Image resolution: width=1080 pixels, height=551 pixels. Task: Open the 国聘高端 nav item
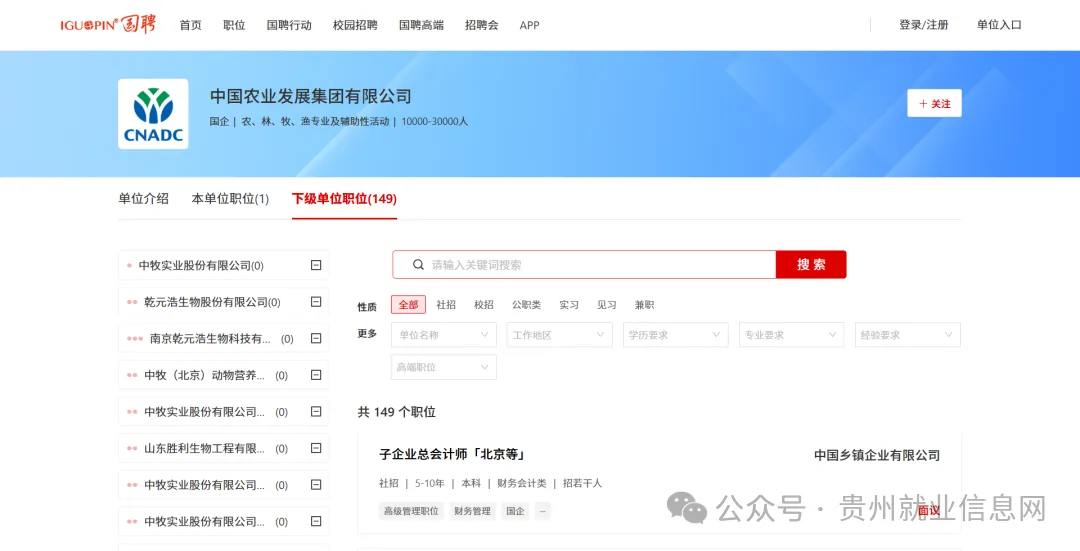pos(422,25)
